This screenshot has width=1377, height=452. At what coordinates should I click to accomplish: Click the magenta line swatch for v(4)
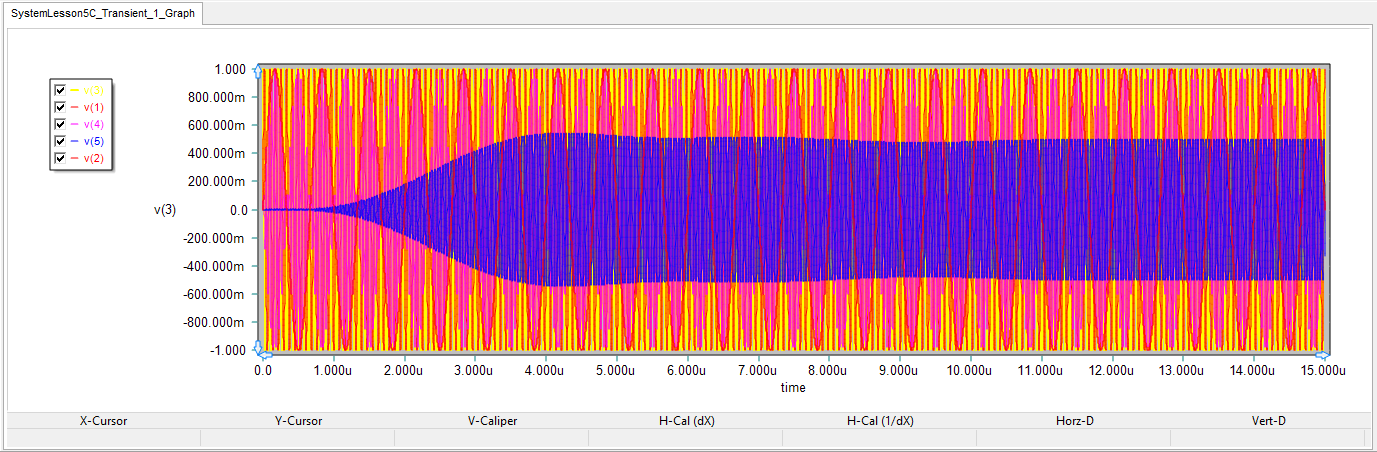coord(75,124)
